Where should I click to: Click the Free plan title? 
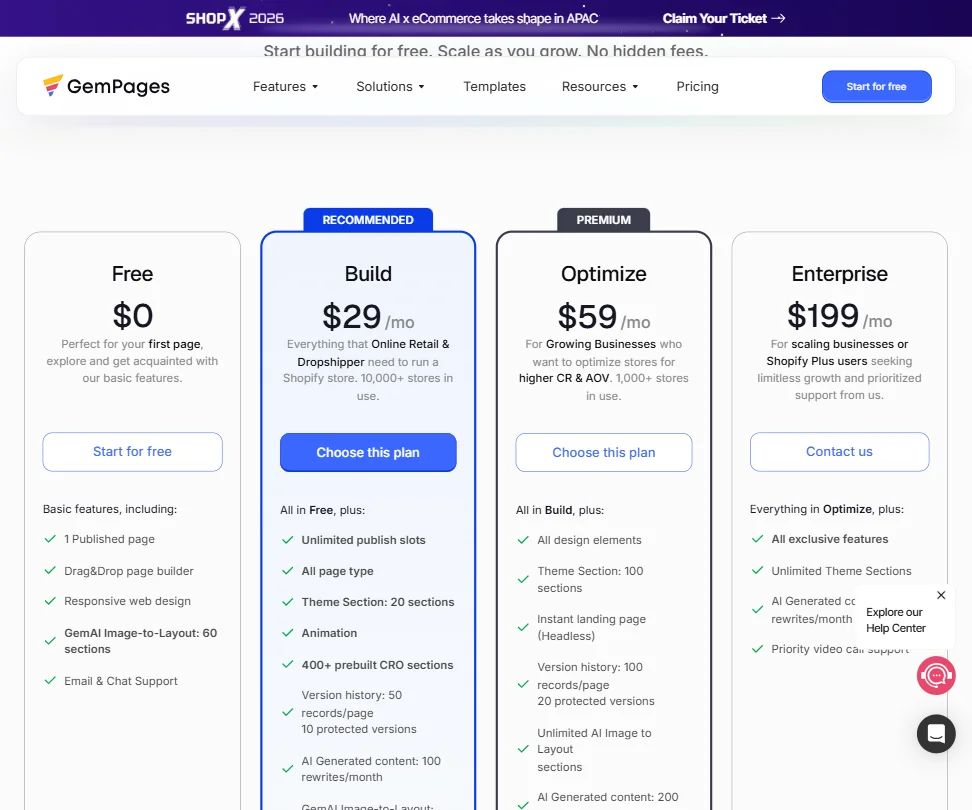pos(133,274)
